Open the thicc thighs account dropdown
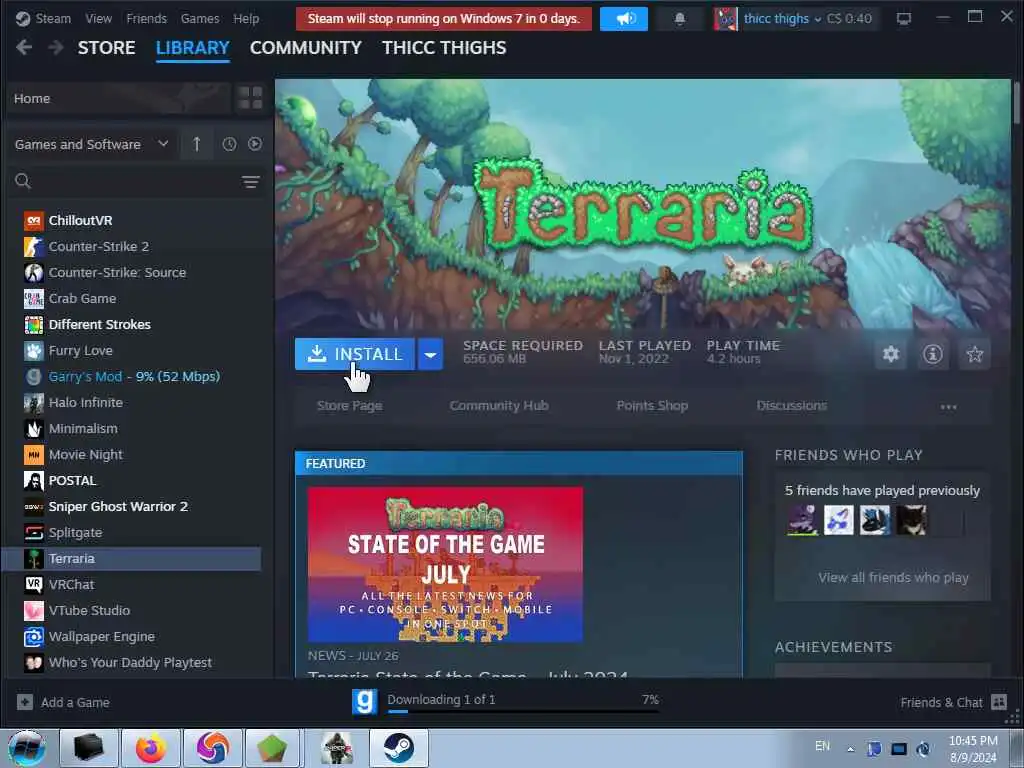 tap(782, 18)
